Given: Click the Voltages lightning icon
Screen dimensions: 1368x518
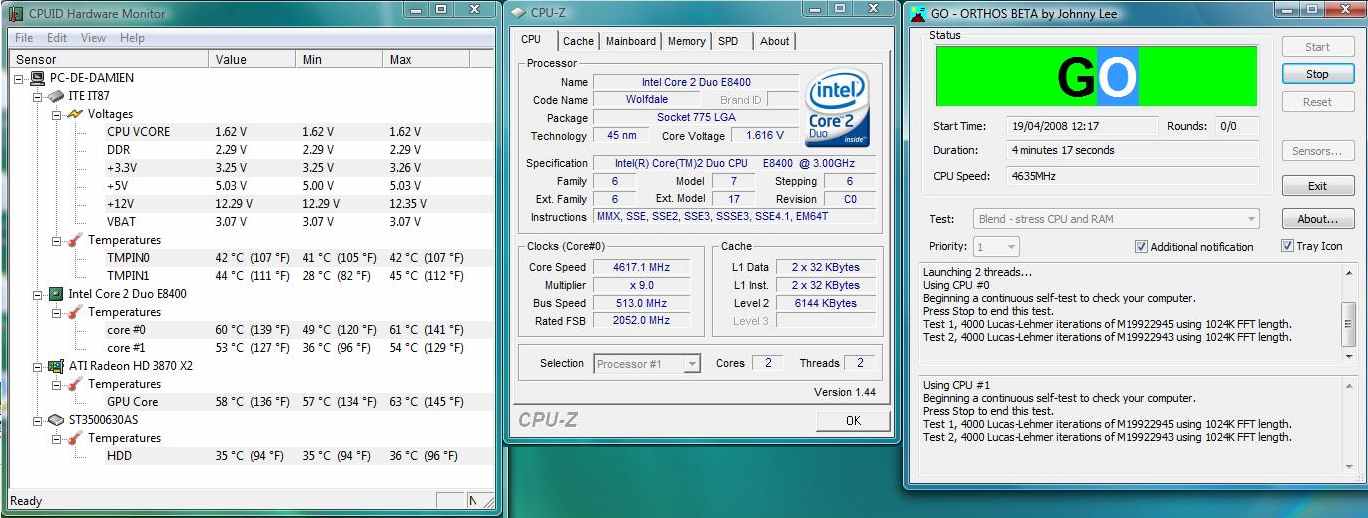Looking at the screenshot, I should click(x=75, y=114).
